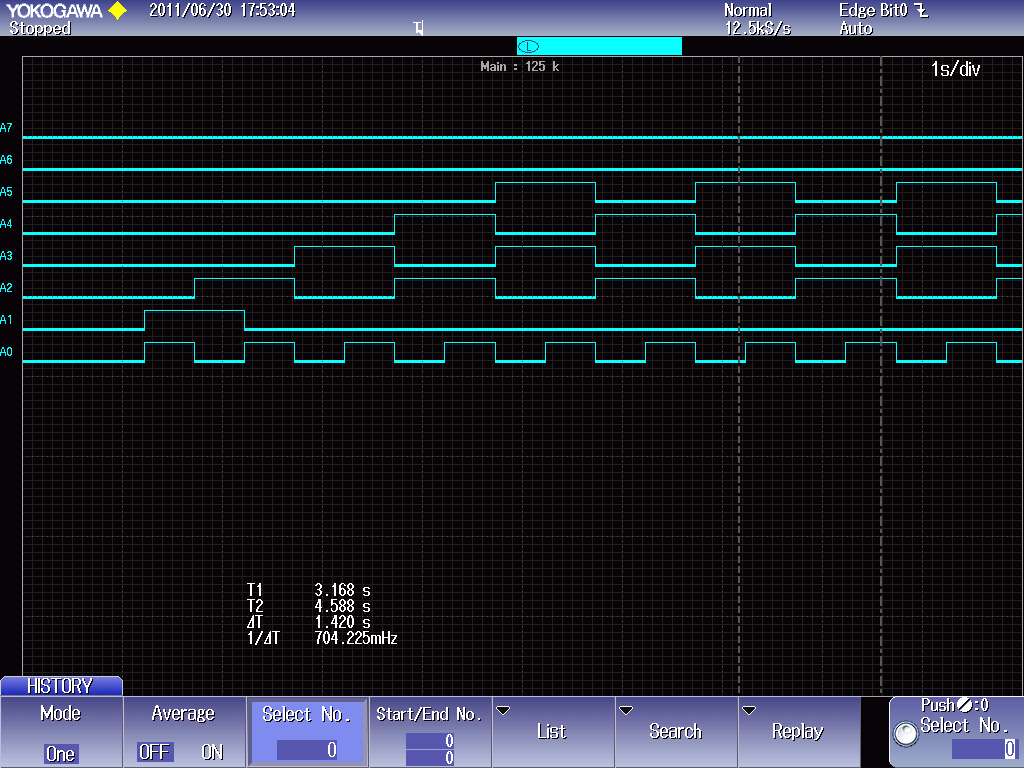The width and height of the screenshot is (1024, 768).
Task: Click the Main : 125 k record length text
Action: click(x=520, y=67)
